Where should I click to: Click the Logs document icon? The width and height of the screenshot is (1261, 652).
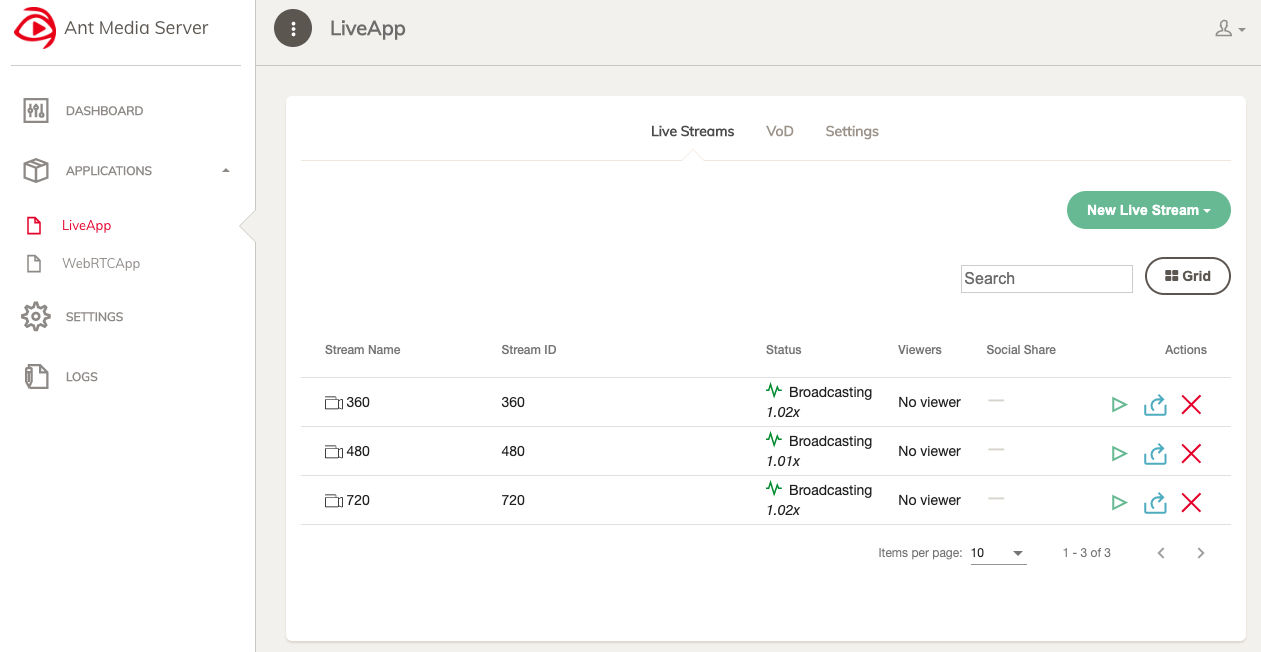click(x=36, y=377)
